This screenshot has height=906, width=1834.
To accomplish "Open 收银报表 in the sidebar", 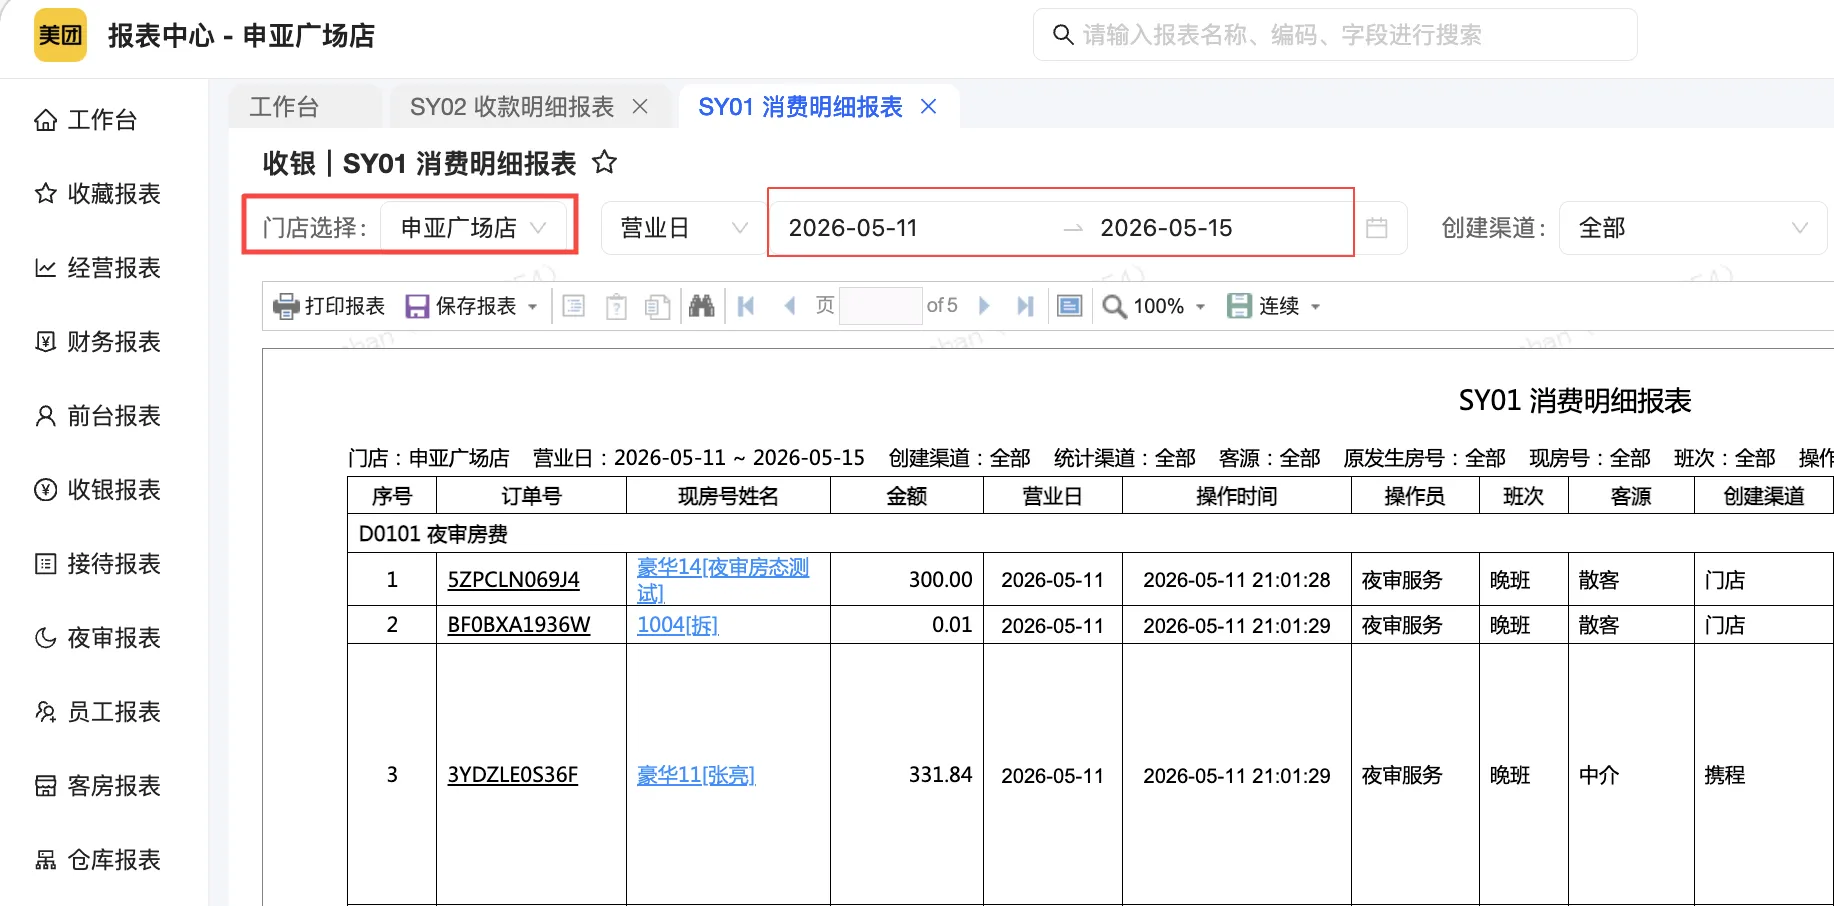I will [98, 490].
